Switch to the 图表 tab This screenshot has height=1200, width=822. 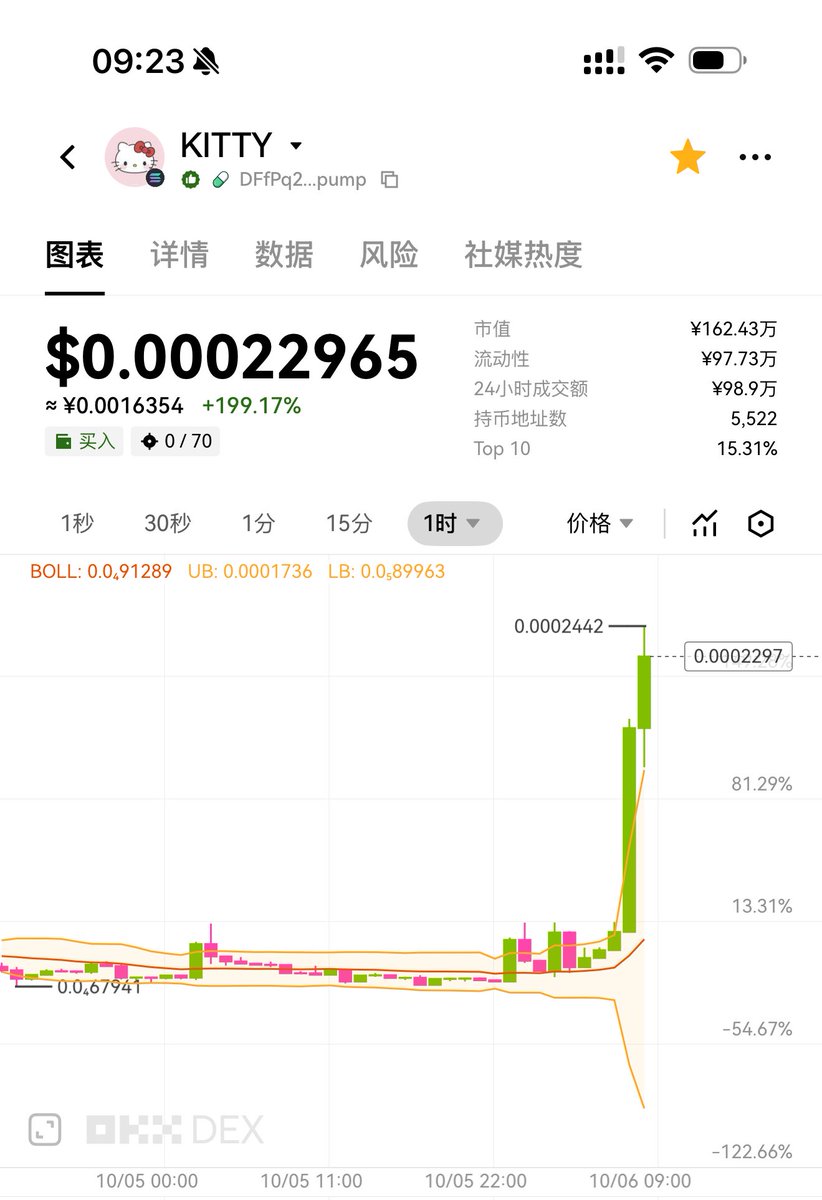75,254
